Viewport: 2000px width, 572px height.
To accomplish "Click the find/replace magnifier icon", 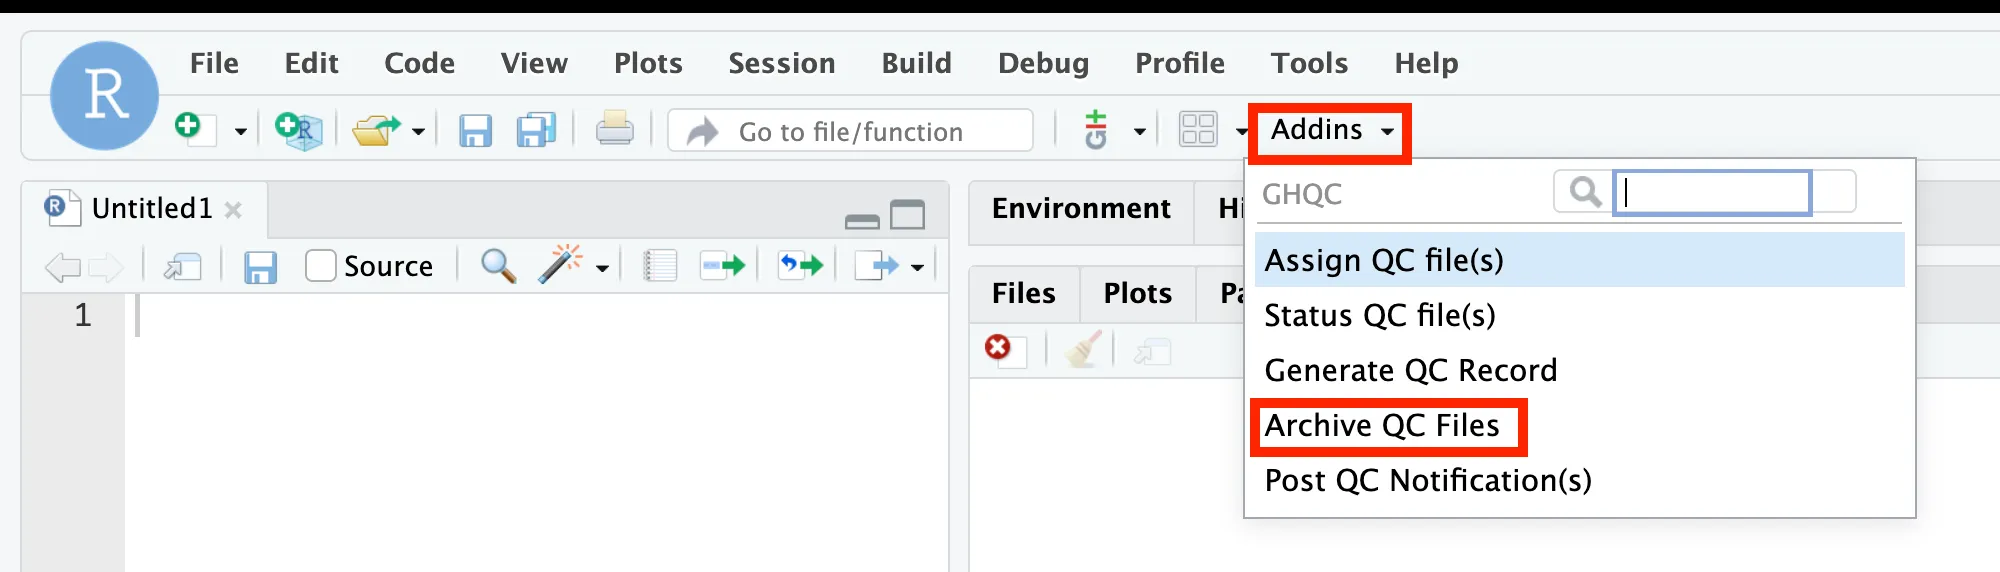I will coord(498,266).
